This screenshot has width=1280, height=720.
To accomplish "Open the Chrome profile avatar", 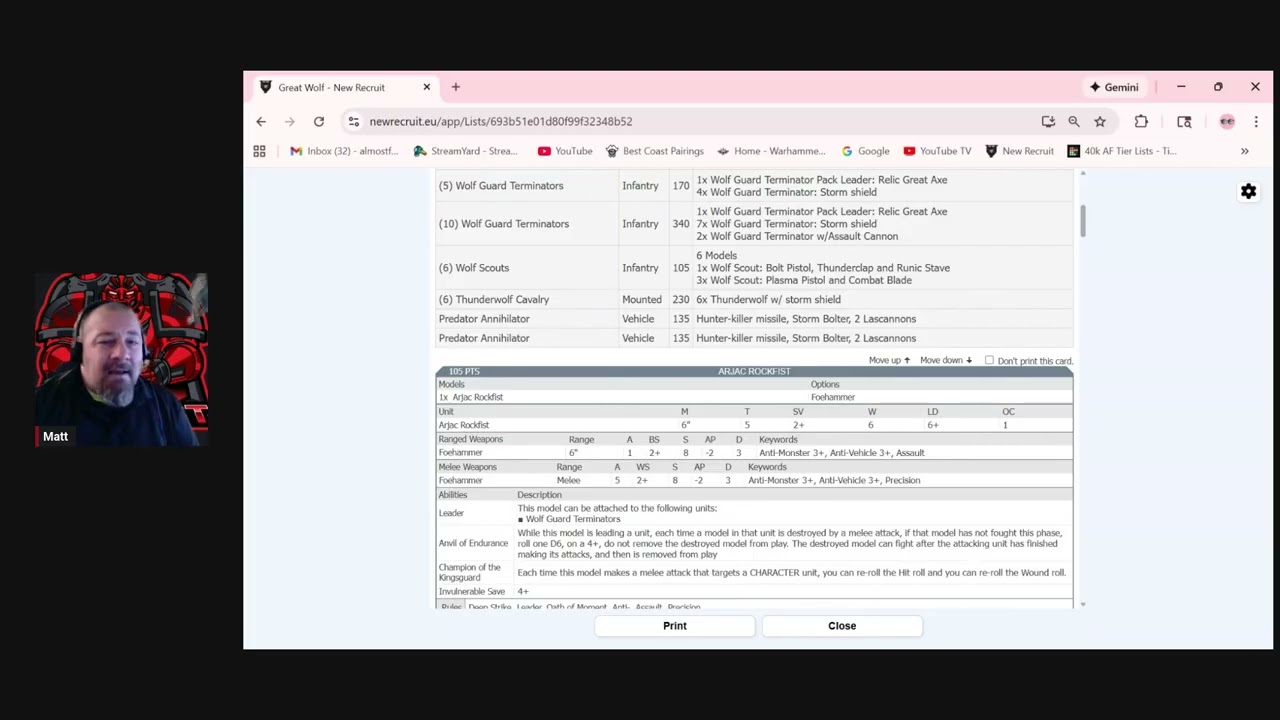I will pyautogui.click(x=1227, y=121).
